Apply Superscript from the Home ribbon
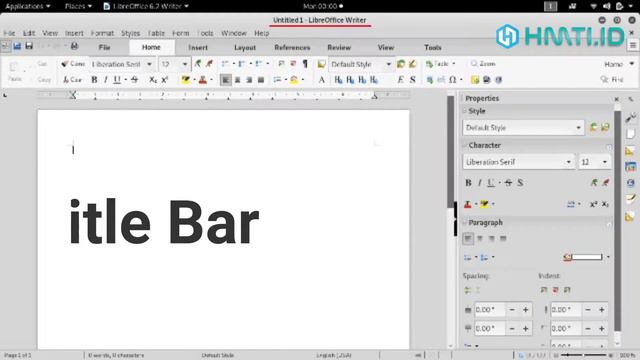Viewport: 640px width, 360px height. point(164,80)
